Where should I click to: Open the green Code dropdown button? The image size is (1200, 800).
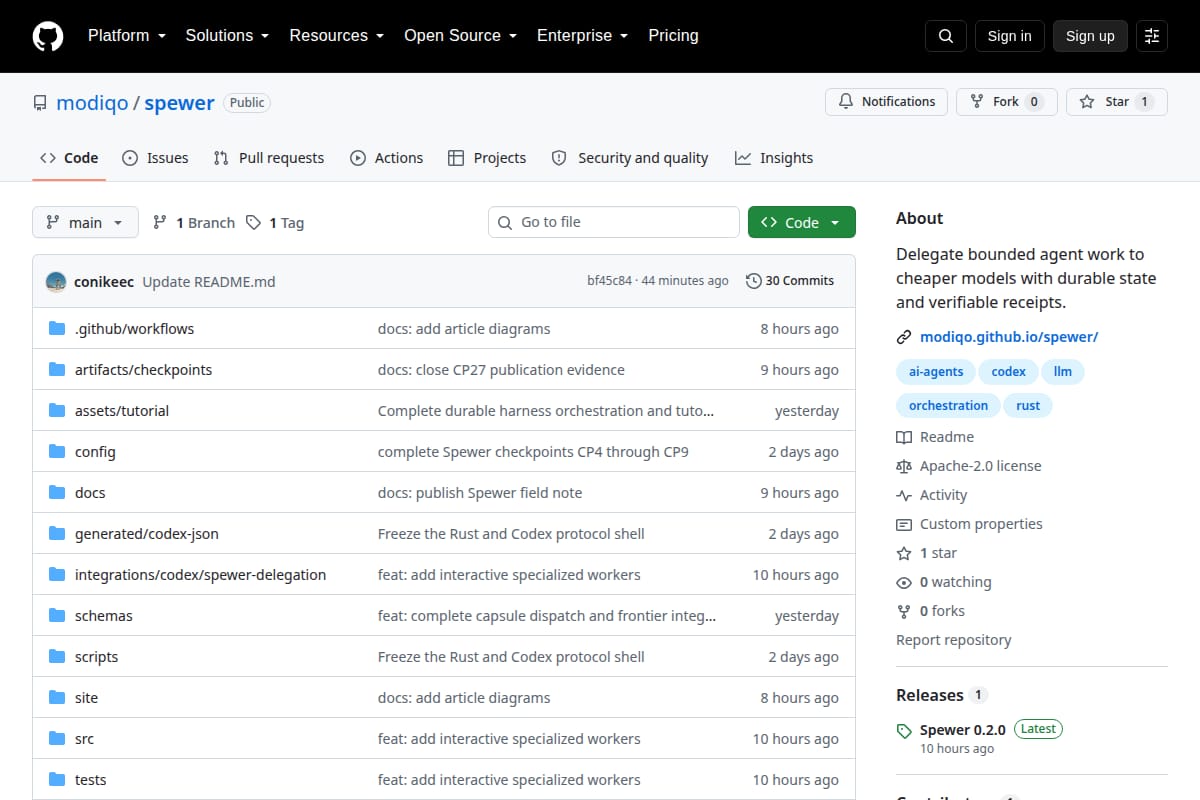tap(802, 223)
